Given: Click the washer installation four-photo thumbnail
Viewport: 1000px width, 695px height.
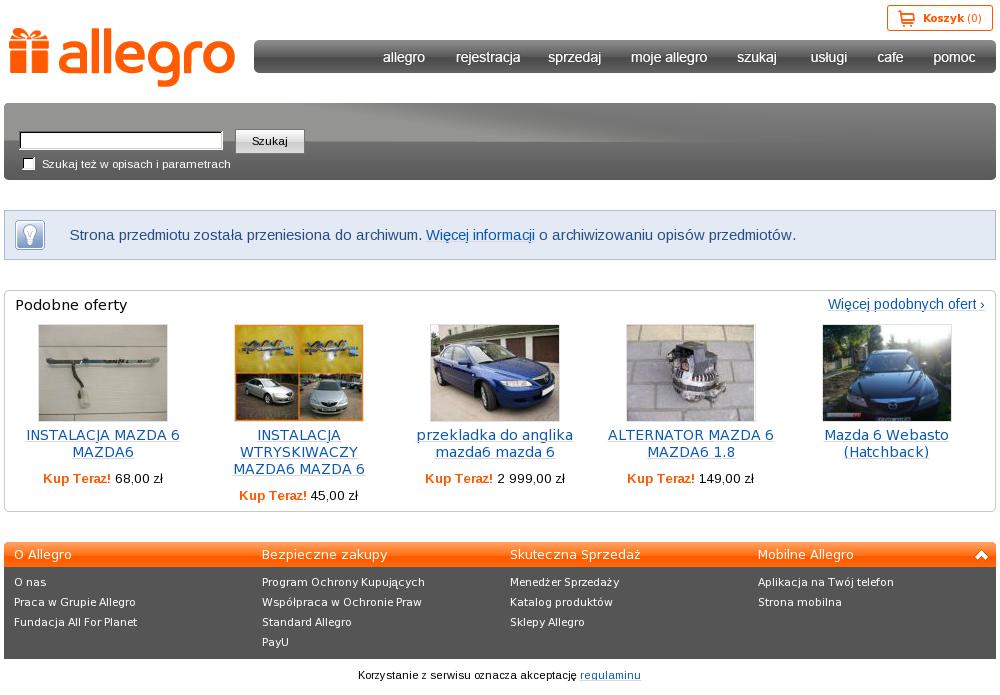Looking at the screenshot, I should [x=299, y=372].
